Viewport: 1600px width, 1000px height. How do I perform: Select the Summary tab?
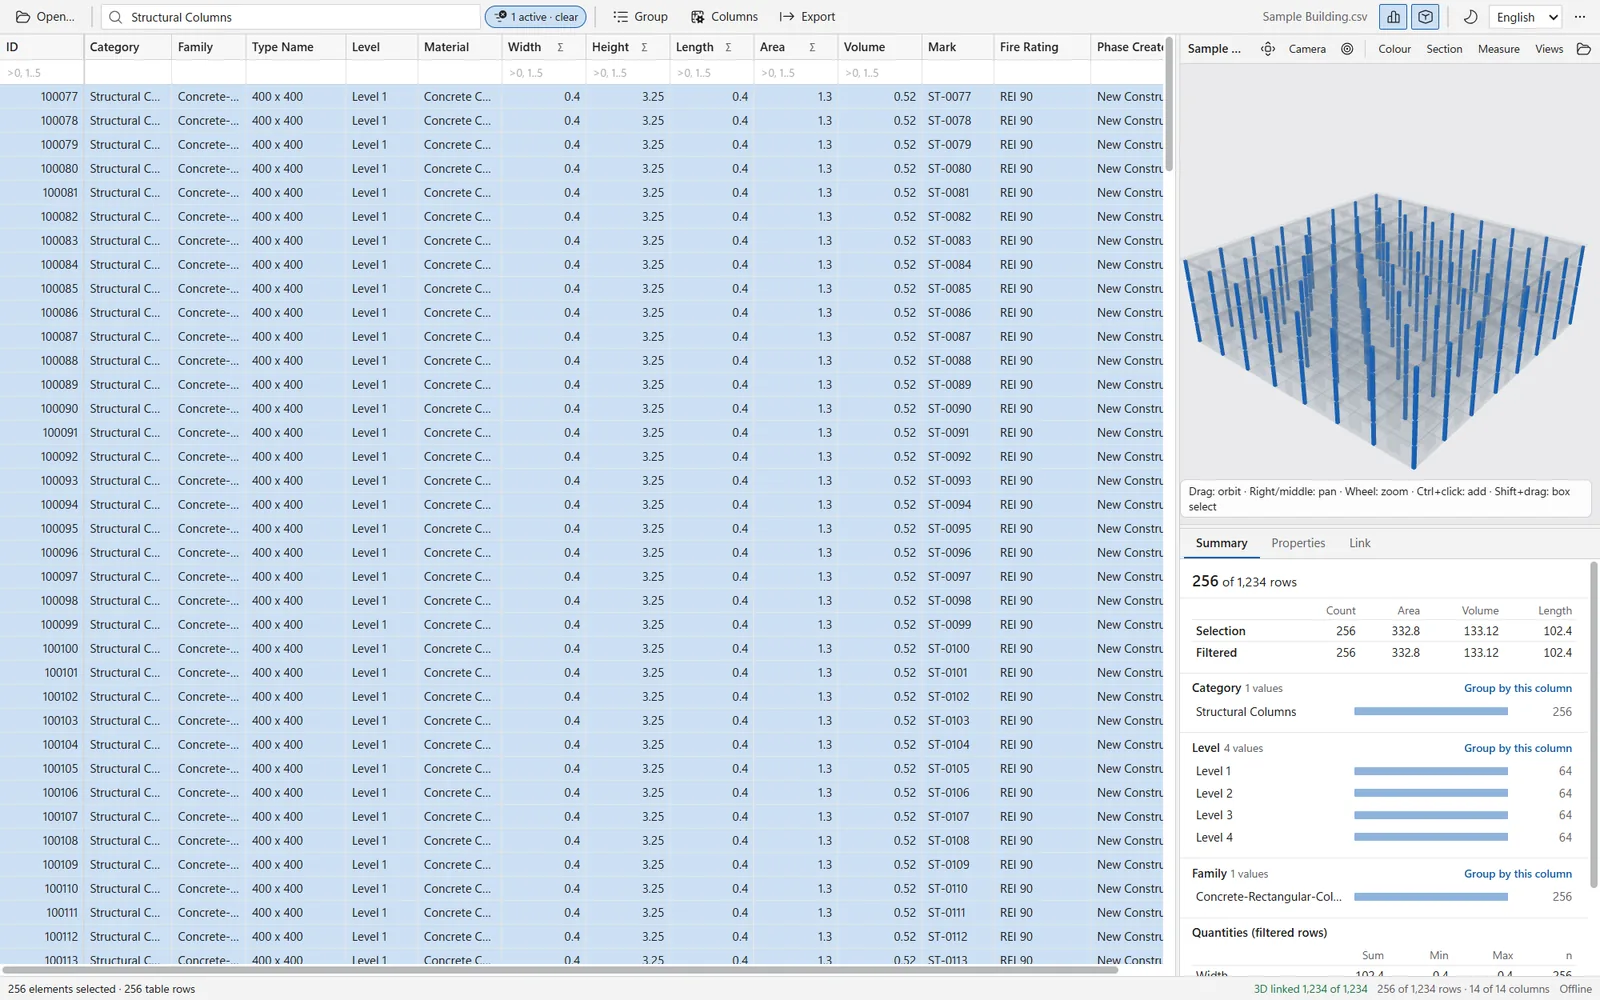coord(1221,543)
